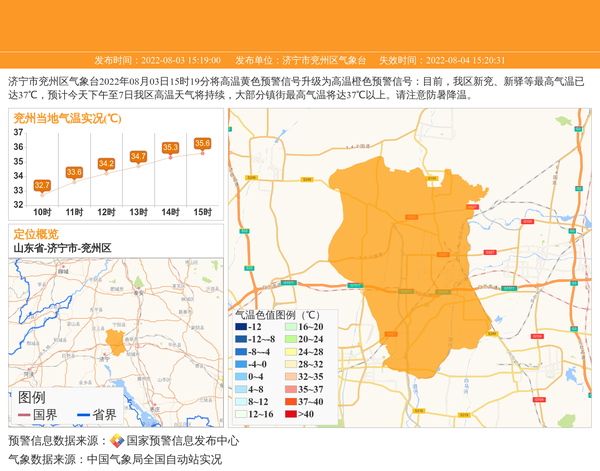Click the 34.7 data label at 13时

[x=138, y=156]
